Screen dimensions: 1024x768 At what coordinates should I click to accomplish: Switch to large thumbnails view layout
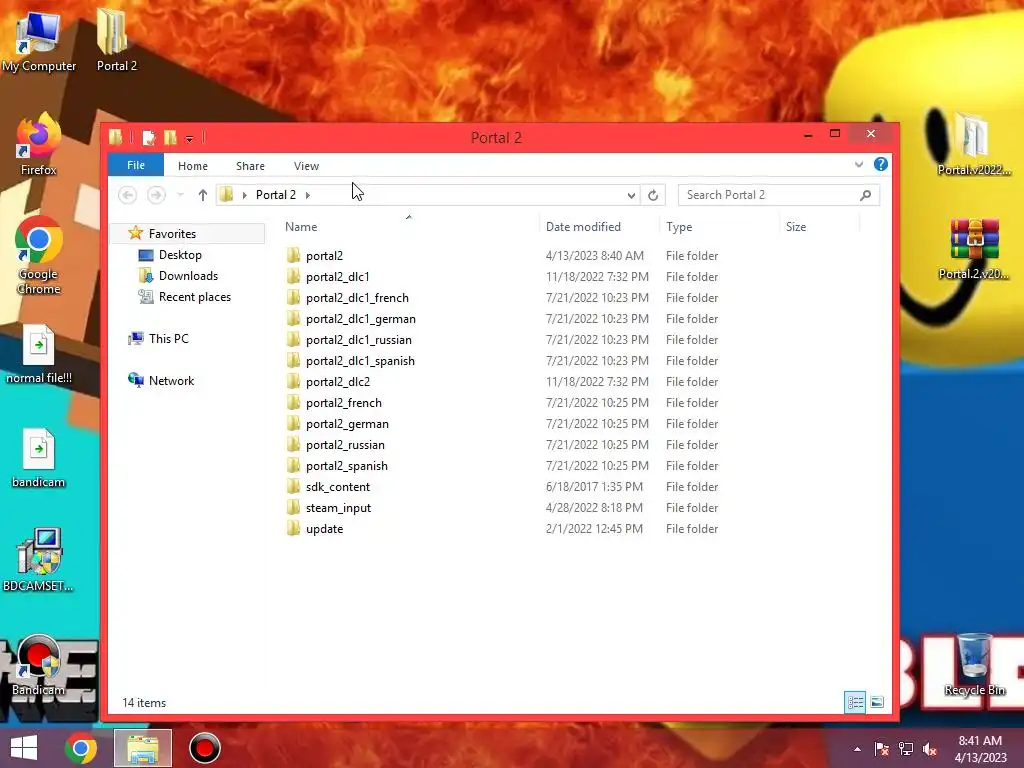[877, 703]
